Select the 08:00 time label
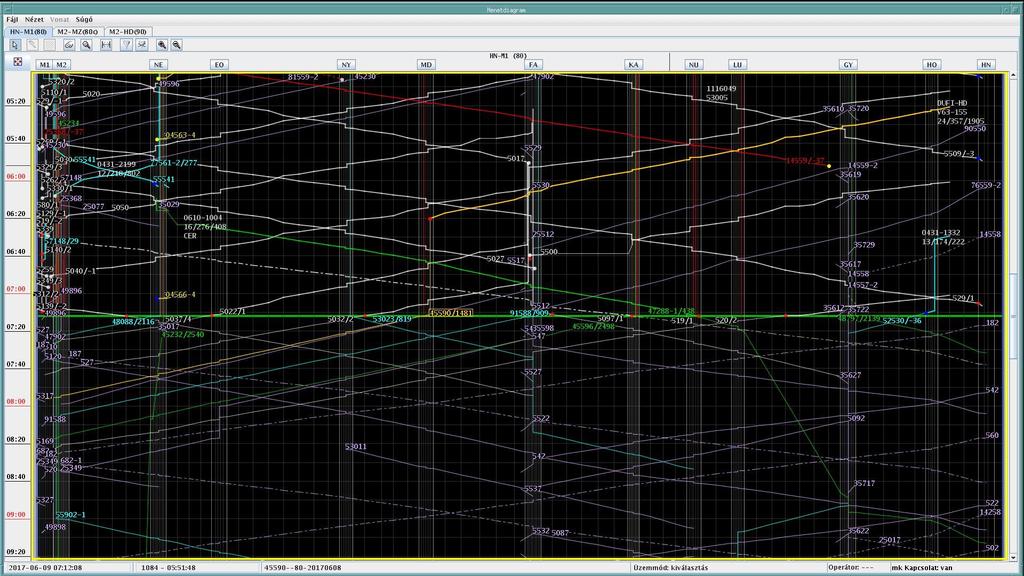This screenshot has height=576, width=1024. coord(16,402)
